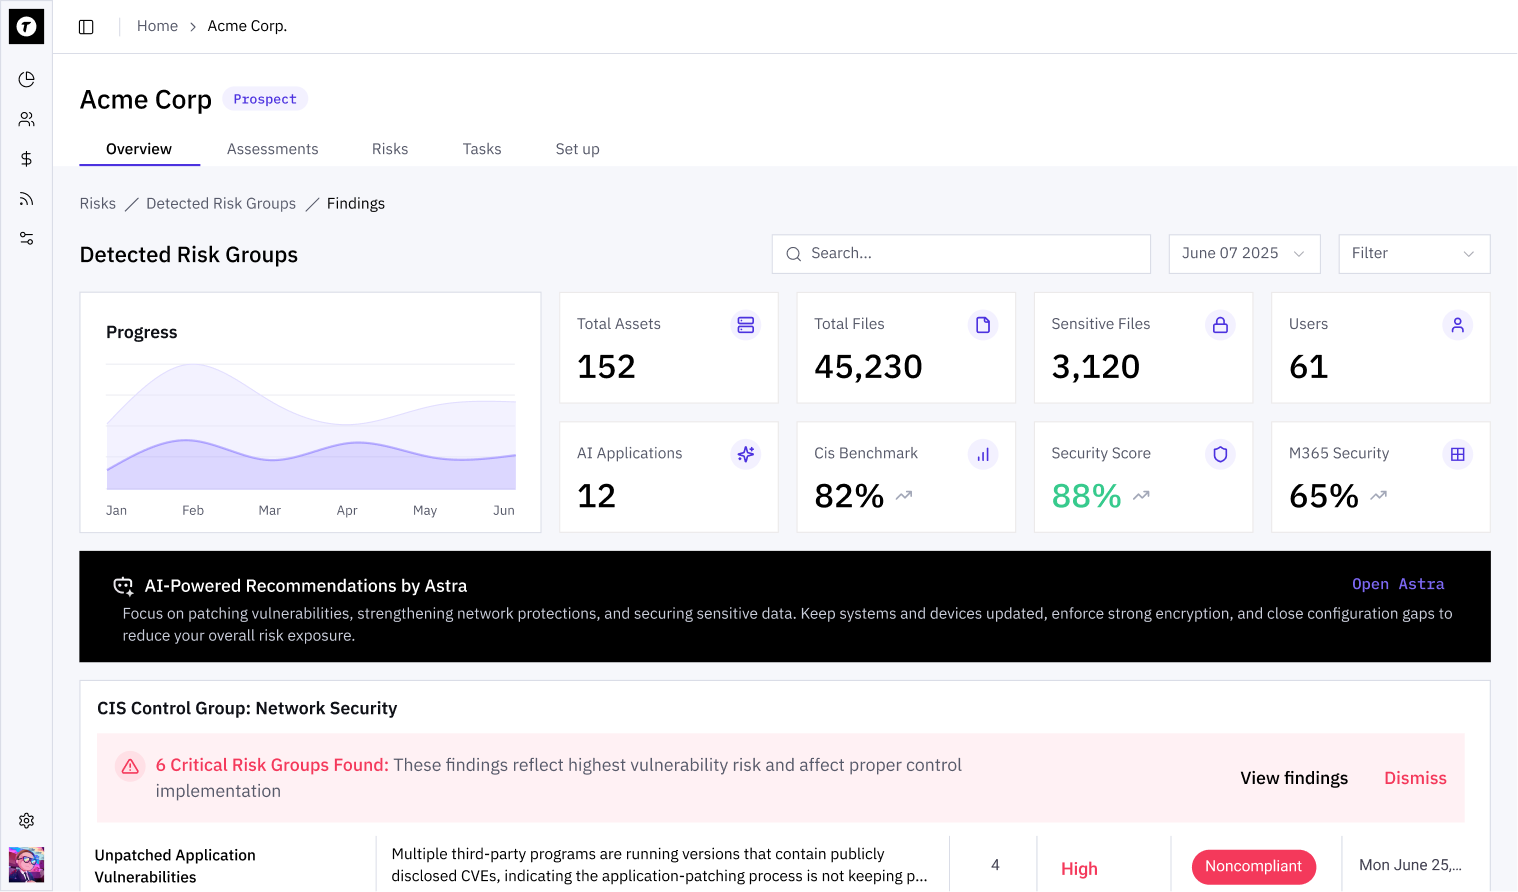Click the user avatar thumbnail in sidebar
This screenshot has width=1518, height=892.
tap(27, 864)
